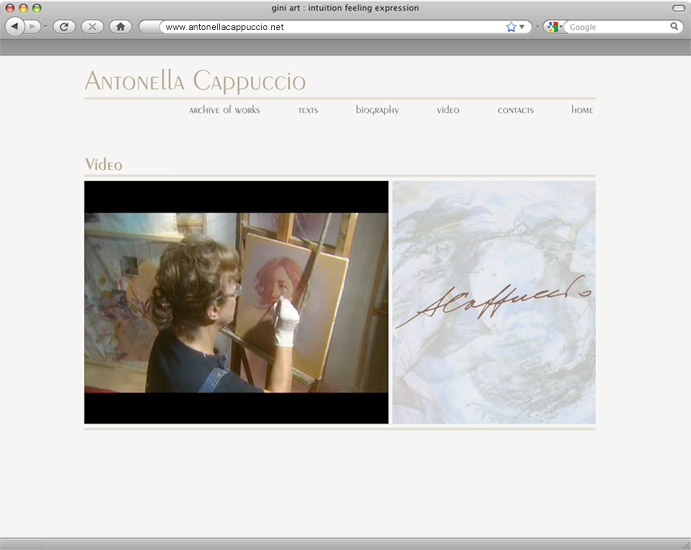Click the macOS green zoom button
Viewport: 691px width, 550px height.
tap(37, 8)
